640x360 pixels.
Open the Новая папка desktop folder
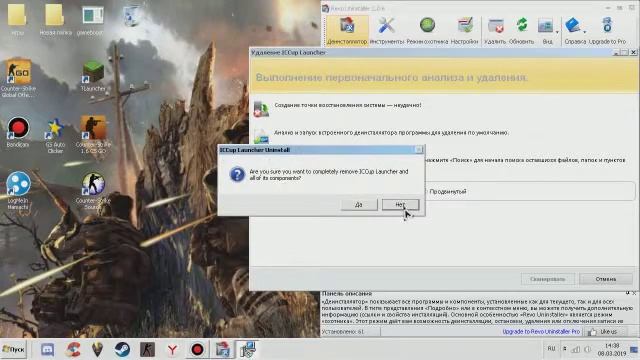[x=56, y=20]
